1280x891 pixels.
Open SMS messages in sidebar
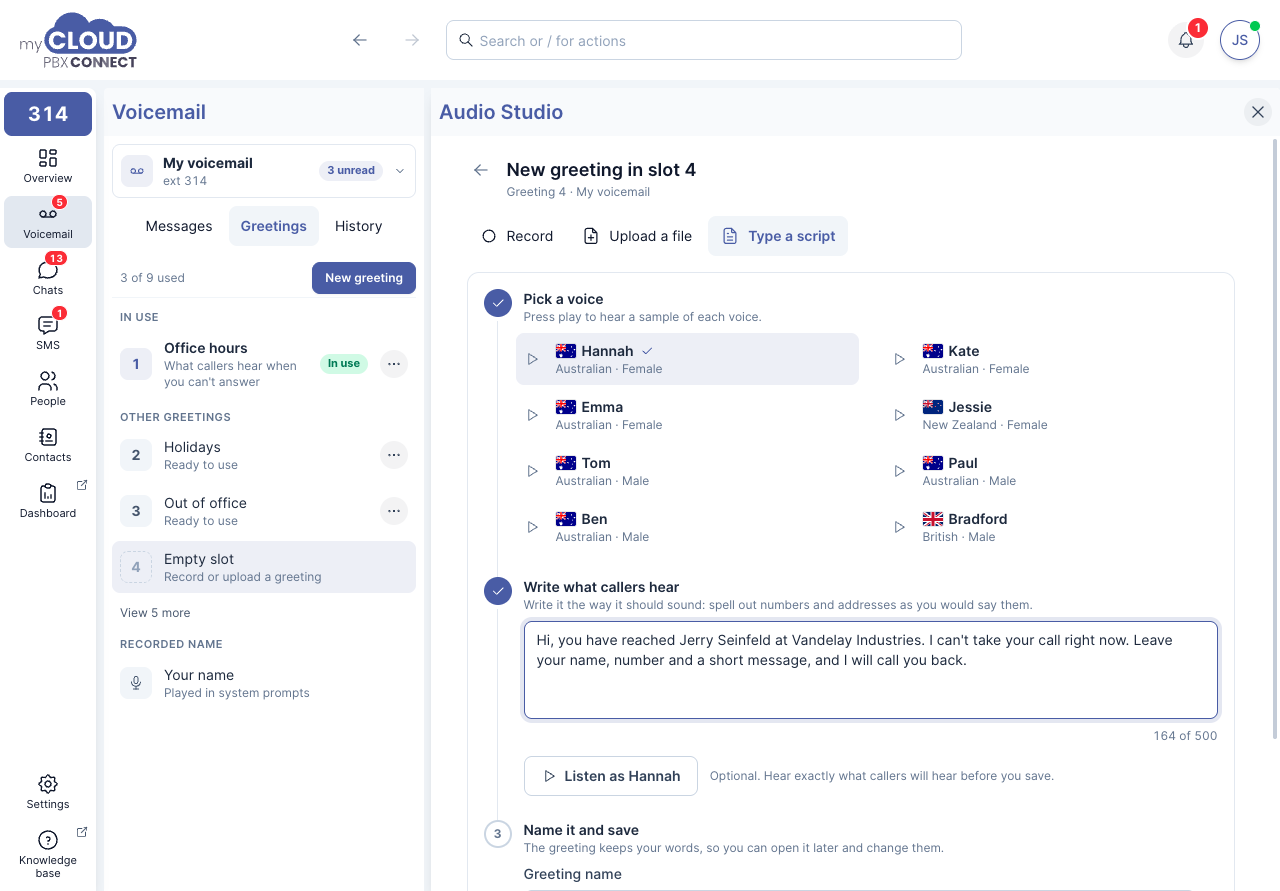(48, 333)
